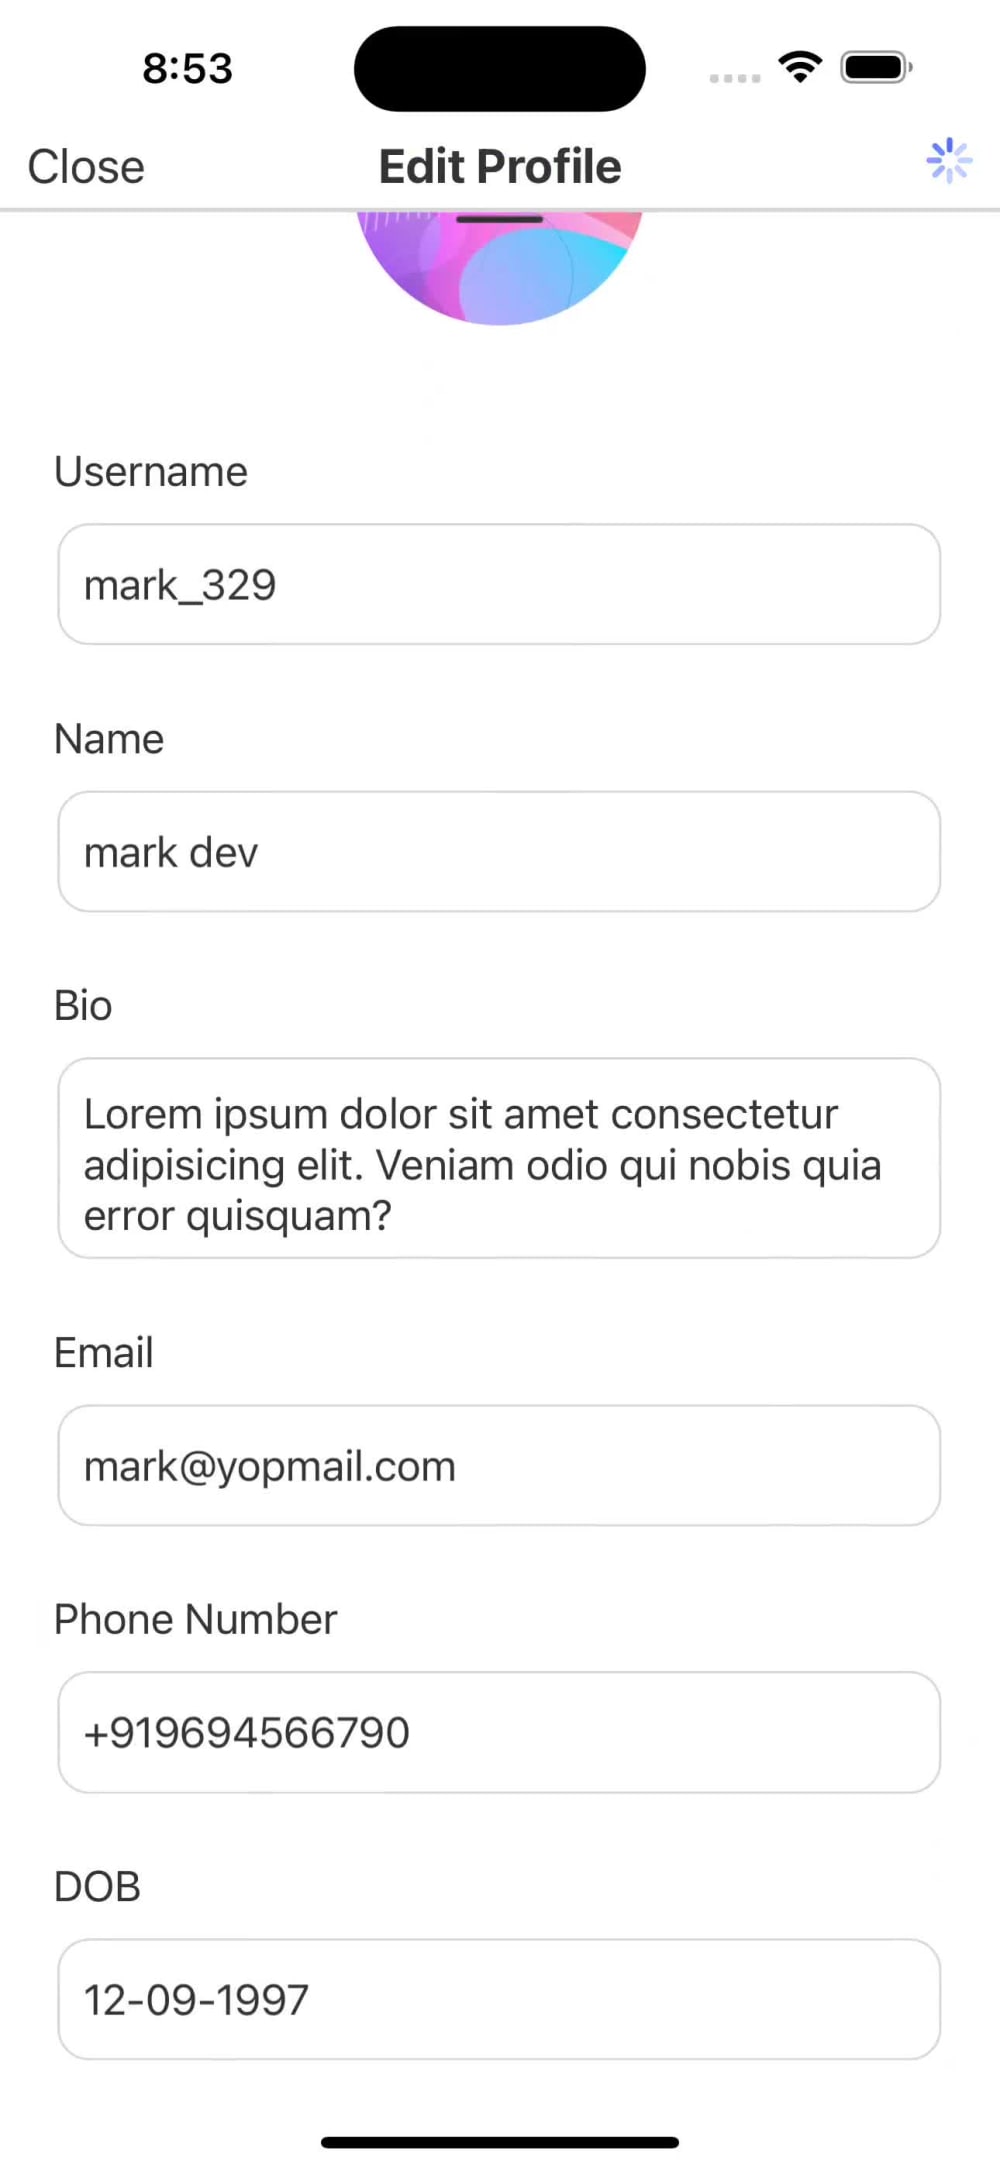1000x2167 pixels.
Task: Tap the Username label
Action: tap(151, 472)
